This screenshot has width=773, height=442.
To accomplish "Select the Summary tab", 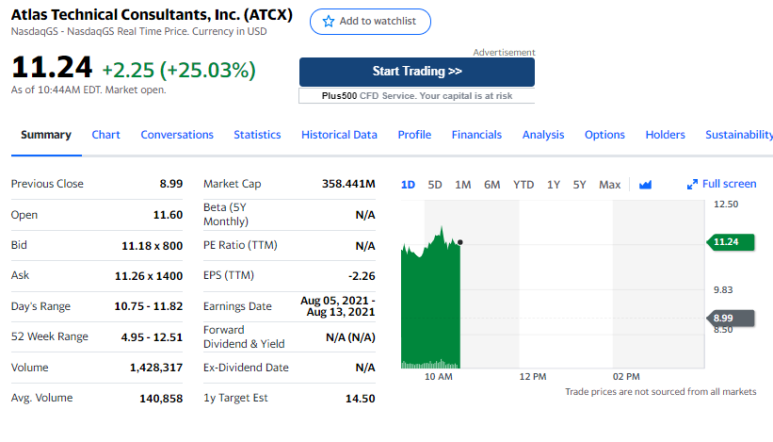I will [x=46, y=135].
